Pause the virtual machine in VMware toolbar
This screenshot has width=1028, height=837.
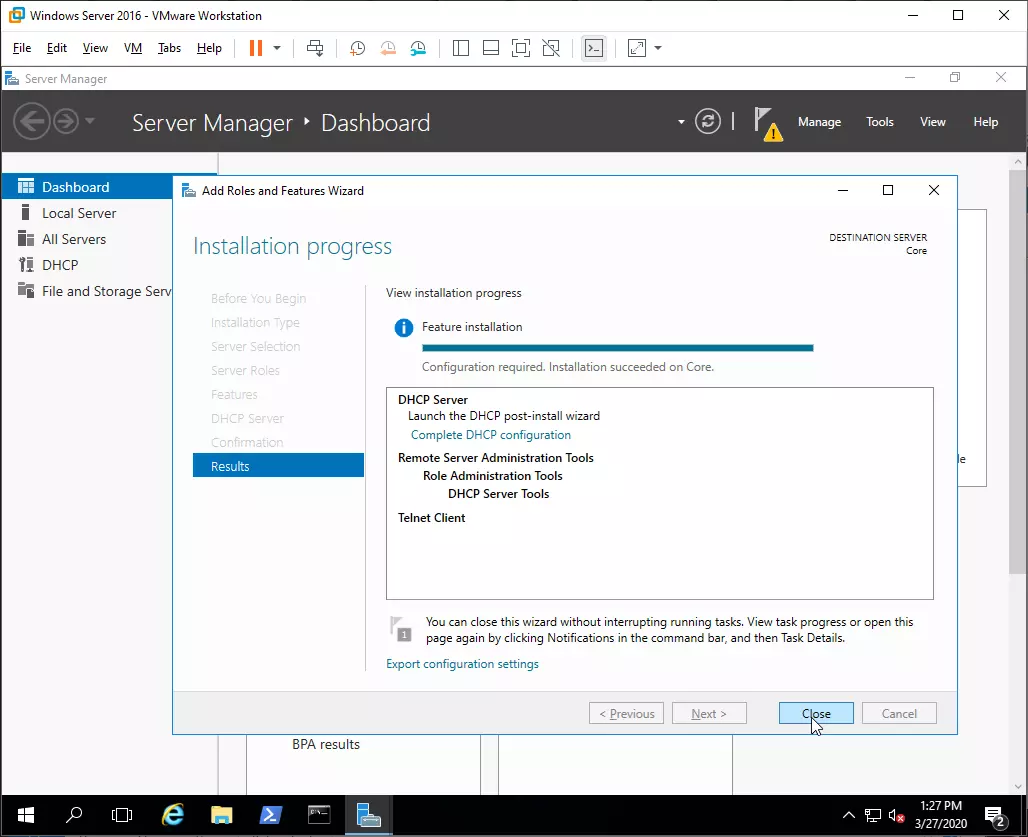[256, 48]
